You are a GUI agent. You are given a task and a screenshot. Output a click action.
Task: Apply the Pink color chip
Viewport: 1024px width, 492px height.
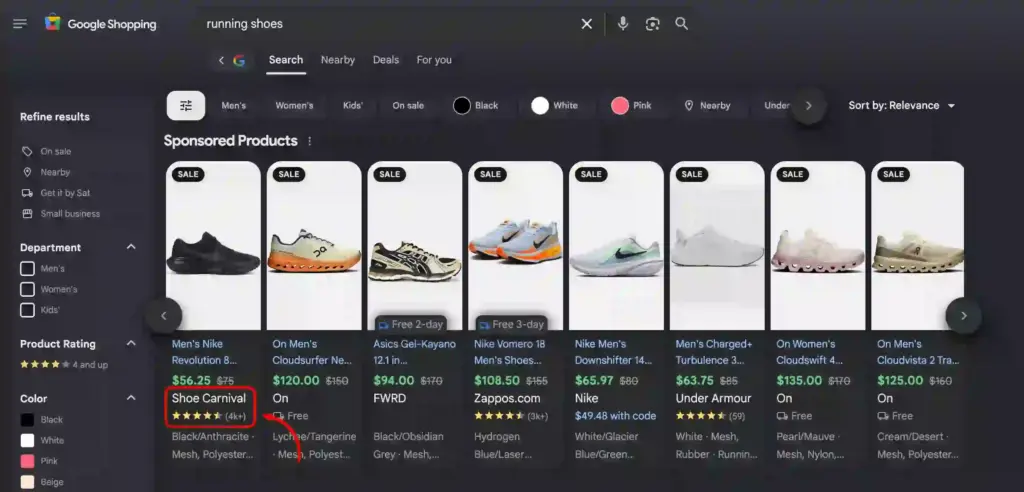click(632, 106)
